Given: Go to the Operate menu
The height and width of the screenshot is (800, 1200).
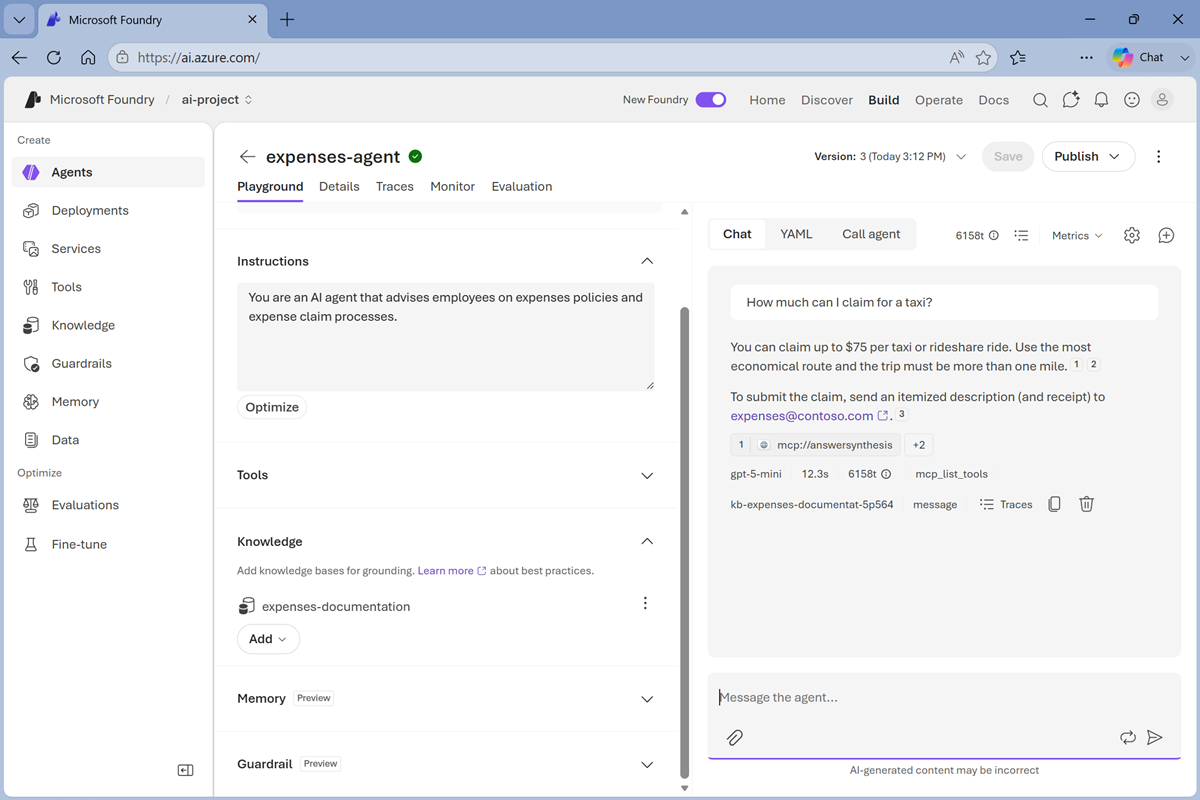Looking at the screenshot, I should [x=939, y=100].
